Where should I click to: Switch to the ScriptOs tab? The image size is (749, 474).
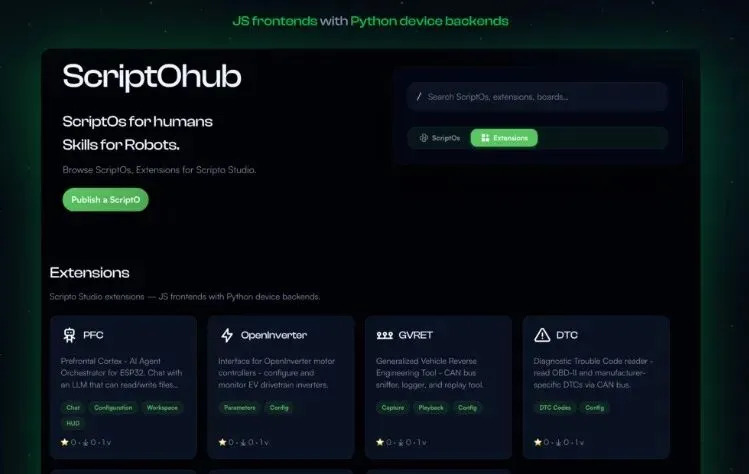point(439,138)
